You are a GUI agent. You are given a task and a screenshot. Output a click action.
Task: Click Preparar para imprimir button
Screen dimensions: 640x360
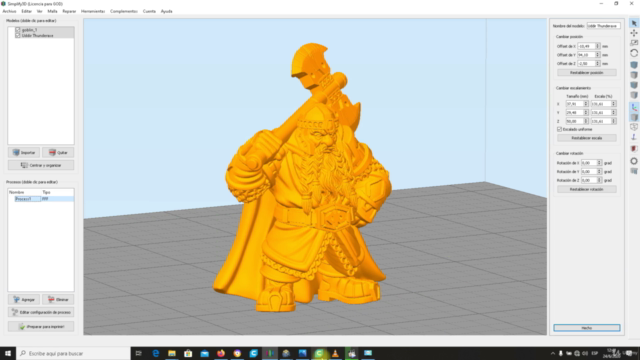pyautogui.click(x=41, y=327)
